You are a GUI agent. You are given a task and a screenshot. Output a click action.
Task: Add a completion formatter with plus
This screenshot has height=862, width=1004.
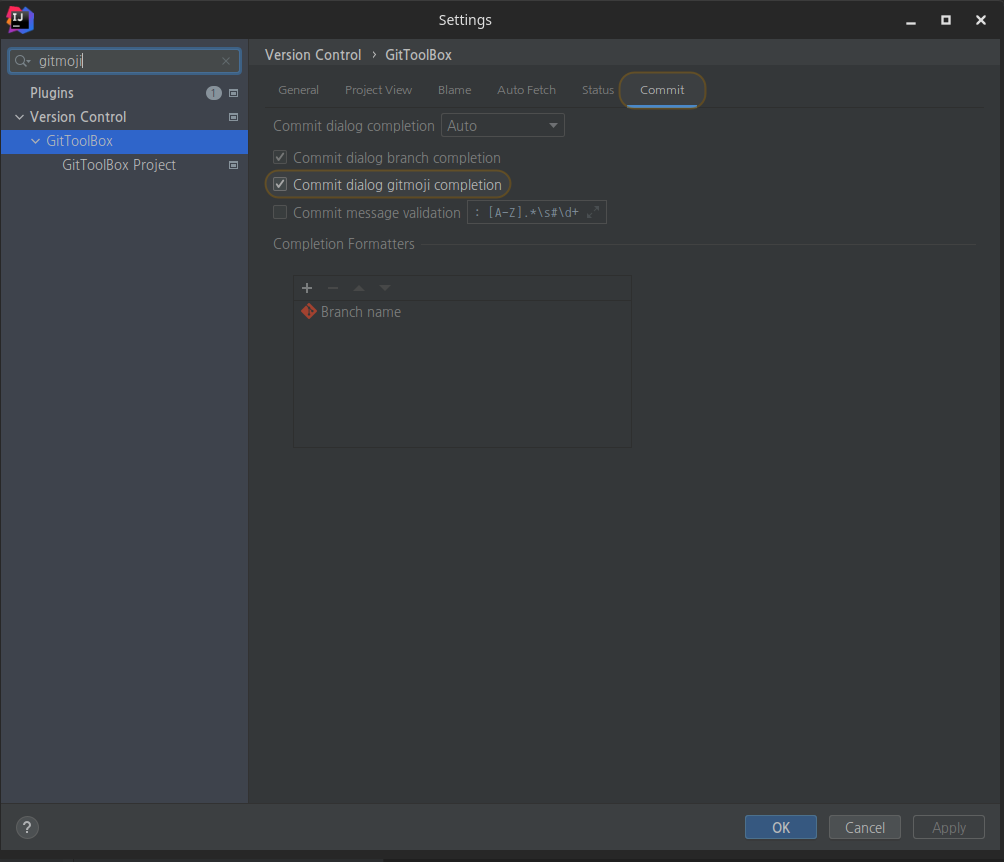pos(307,288)
